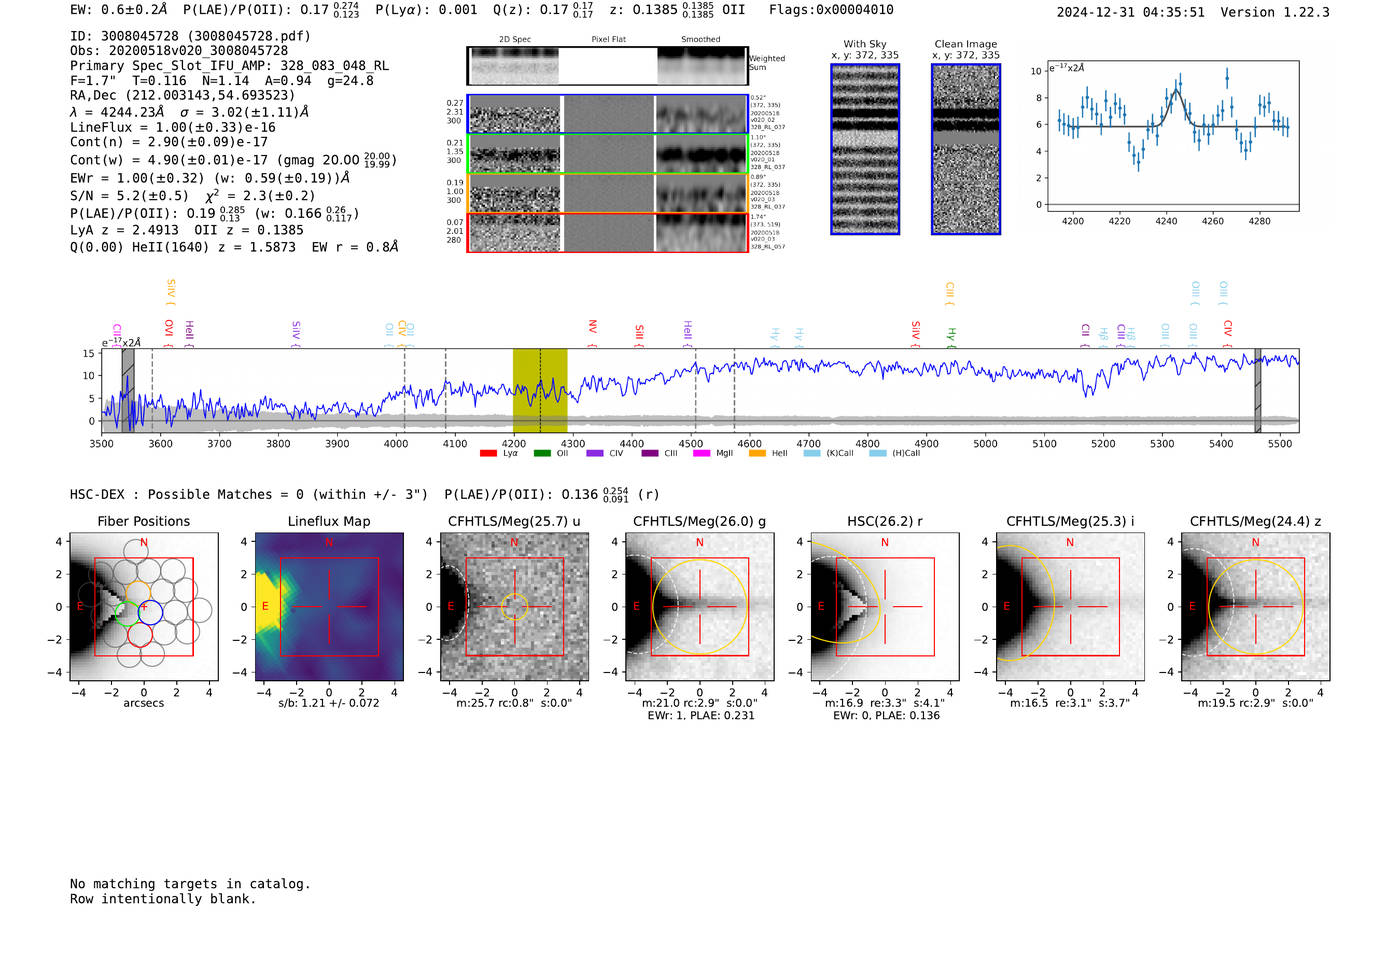The image size is (1400, 953).
Task: Click the green fiber circle in Fiber Positions
Action: 127,612
